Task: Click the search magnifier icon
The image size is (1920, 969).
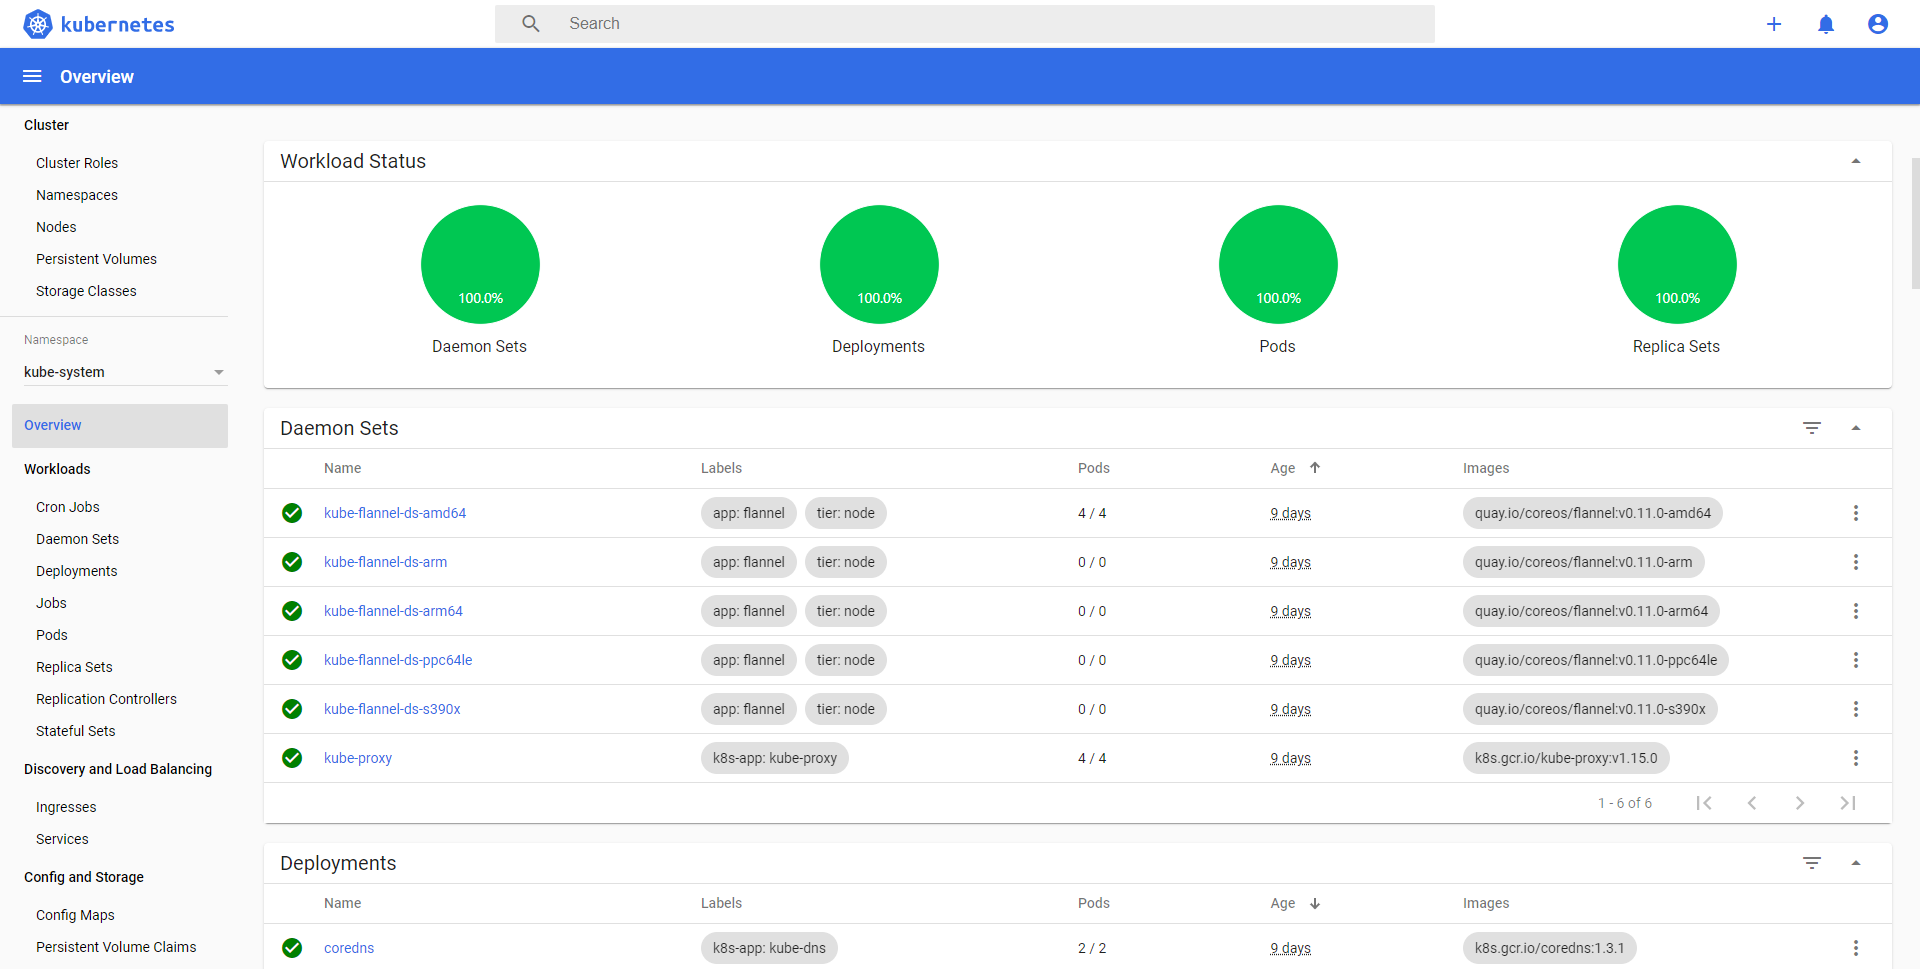Action: (531, 24)
